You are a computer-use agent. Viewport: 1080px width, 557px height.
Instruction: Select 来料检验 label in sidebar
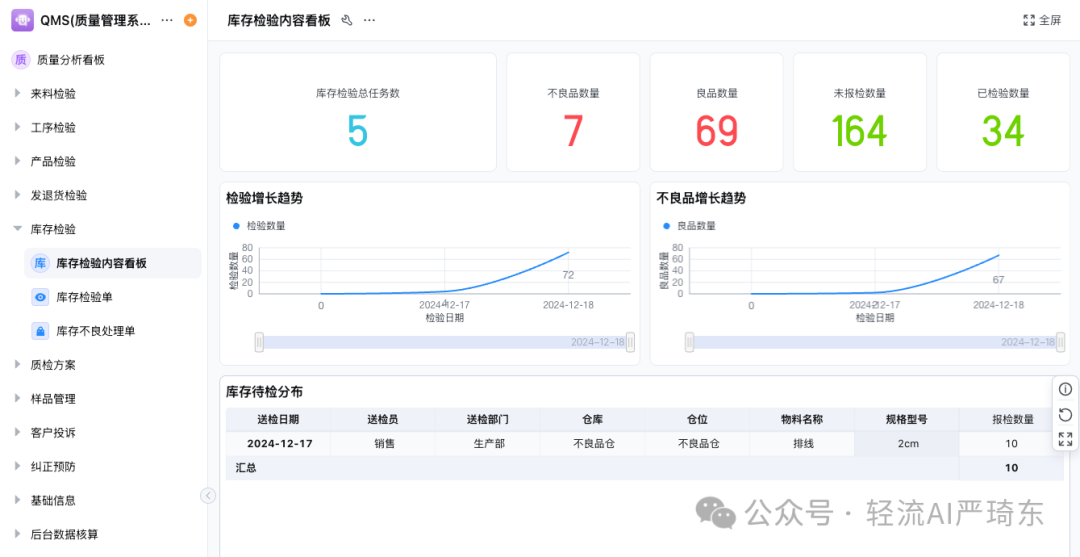click(x=53, y=94)
